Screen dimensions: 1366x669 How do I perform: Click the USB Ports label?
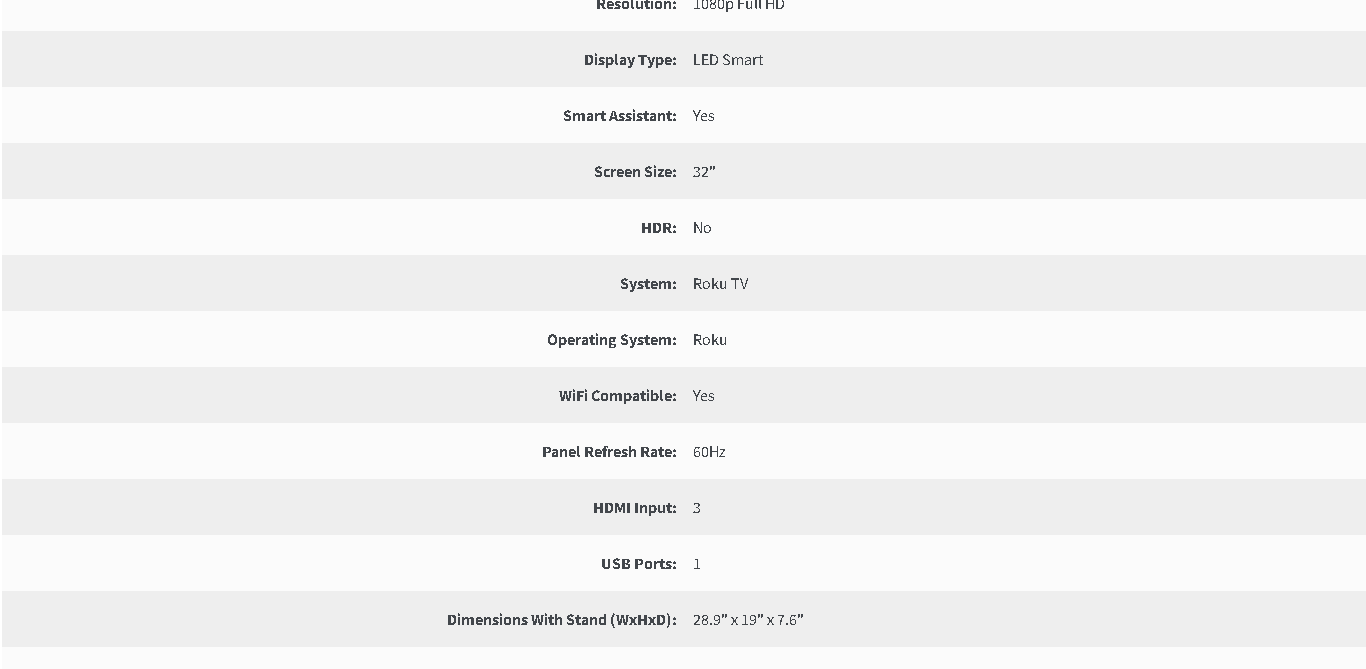pyautogui.click(x=639, y=564)
